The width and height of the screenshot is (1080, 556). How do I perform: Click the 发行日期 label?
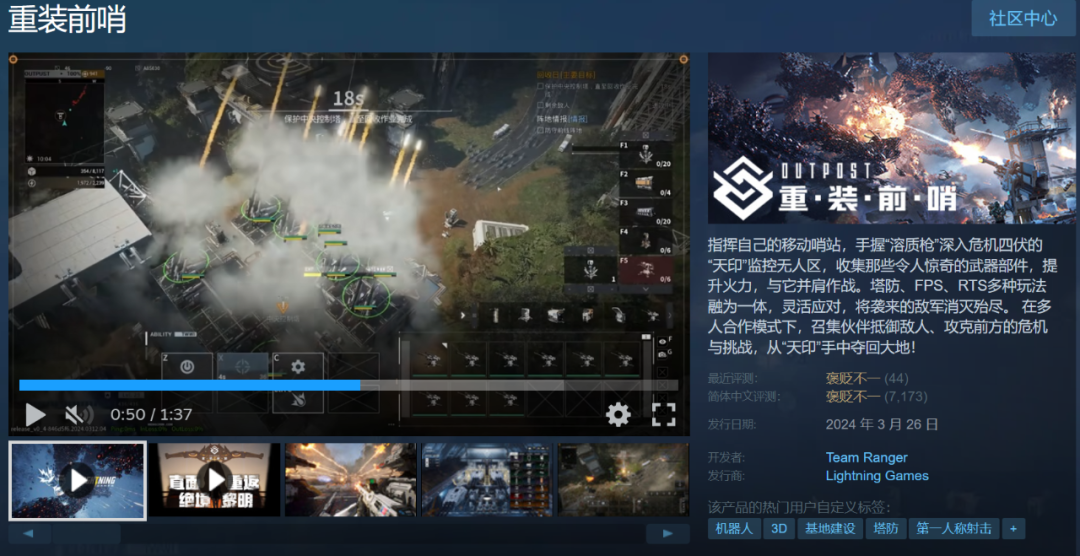coord(732,424)
